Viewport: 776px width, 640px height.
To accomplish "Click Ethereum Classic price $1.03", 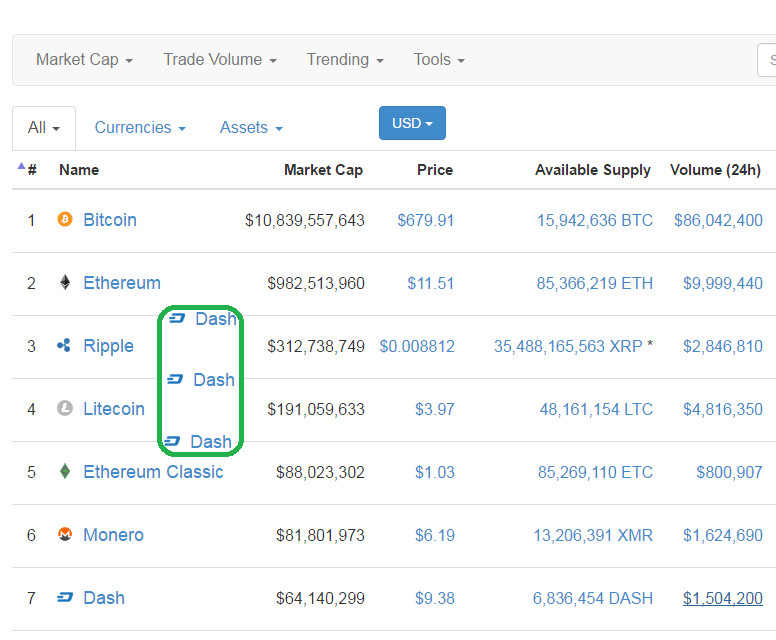I will [435, 472].
